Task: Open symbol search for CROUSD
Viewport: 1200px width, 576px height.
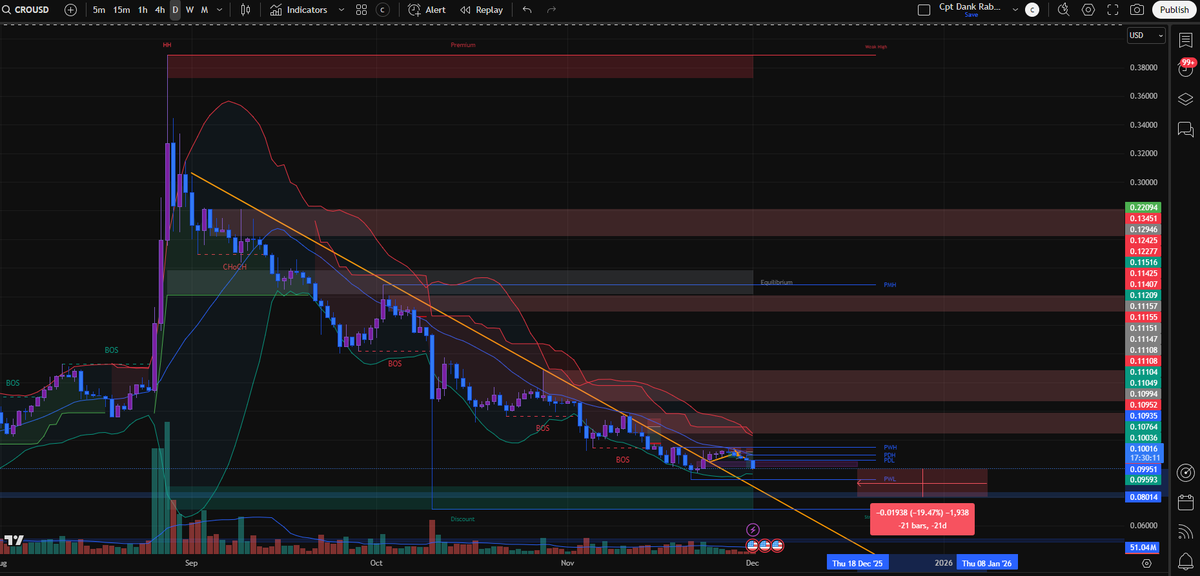Action: pyautogui.click(x=28, y=9)
